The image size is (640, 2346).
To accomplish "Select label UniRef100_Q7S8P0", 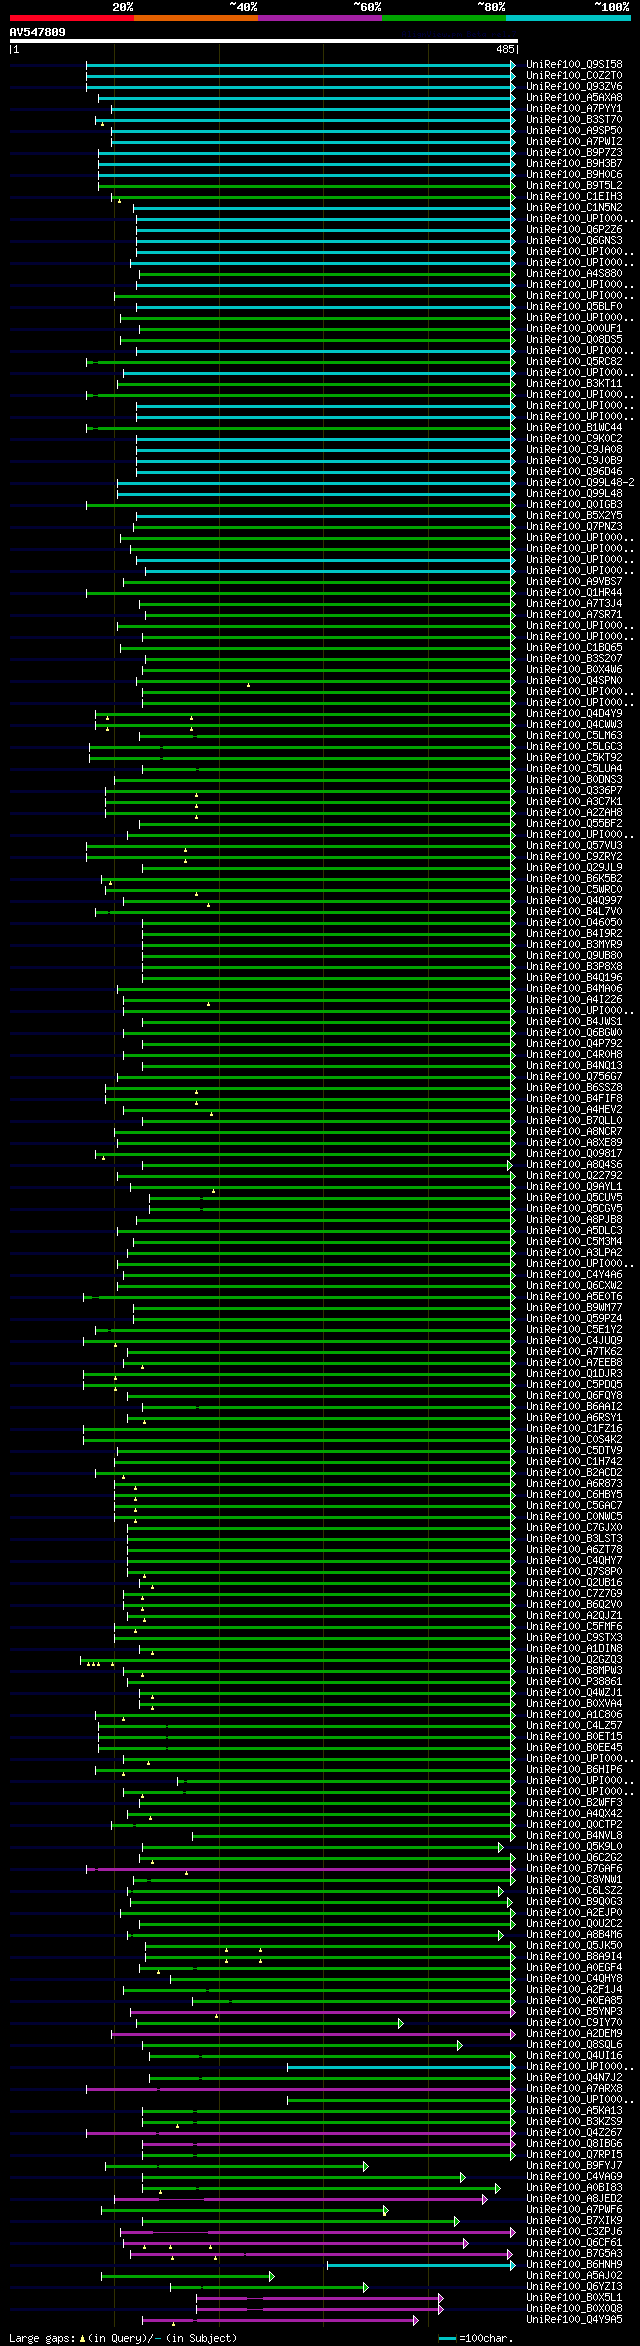I will click(574, 1571).
